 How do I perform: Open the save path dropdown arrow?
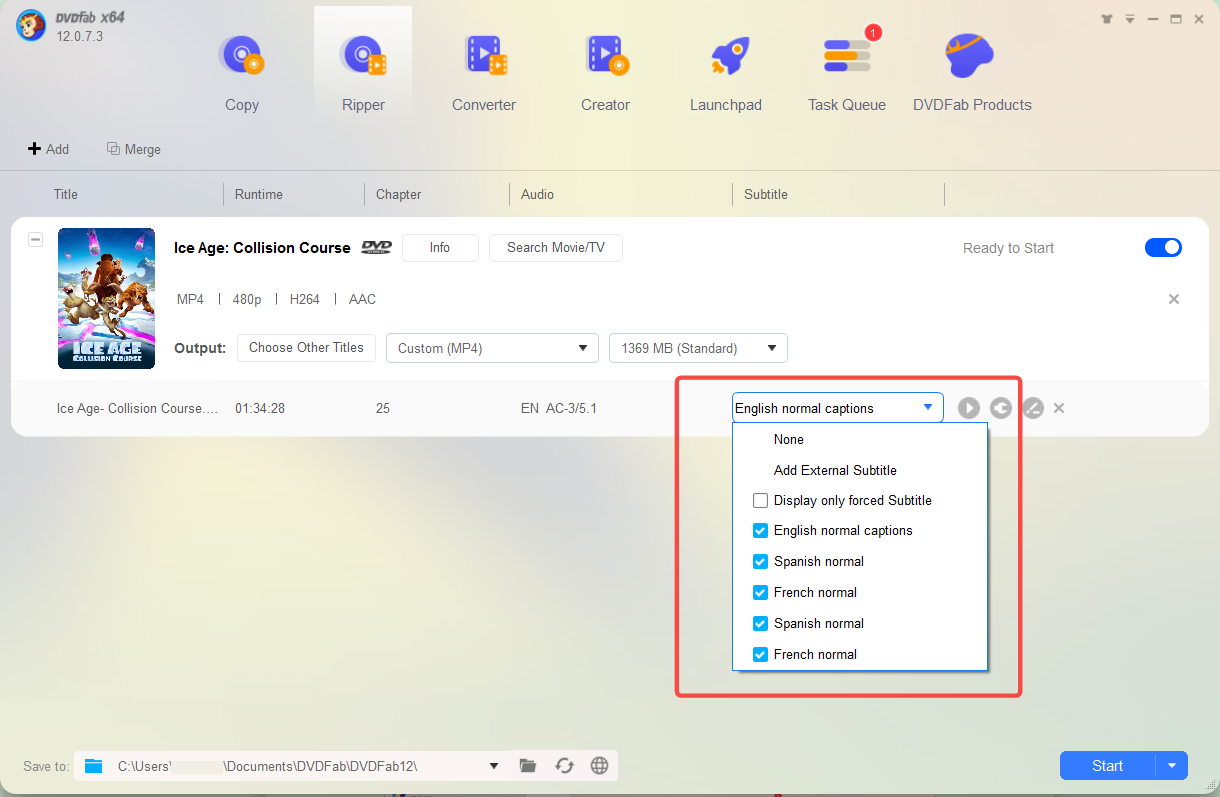pyautogui.click(x=494, y=766)
